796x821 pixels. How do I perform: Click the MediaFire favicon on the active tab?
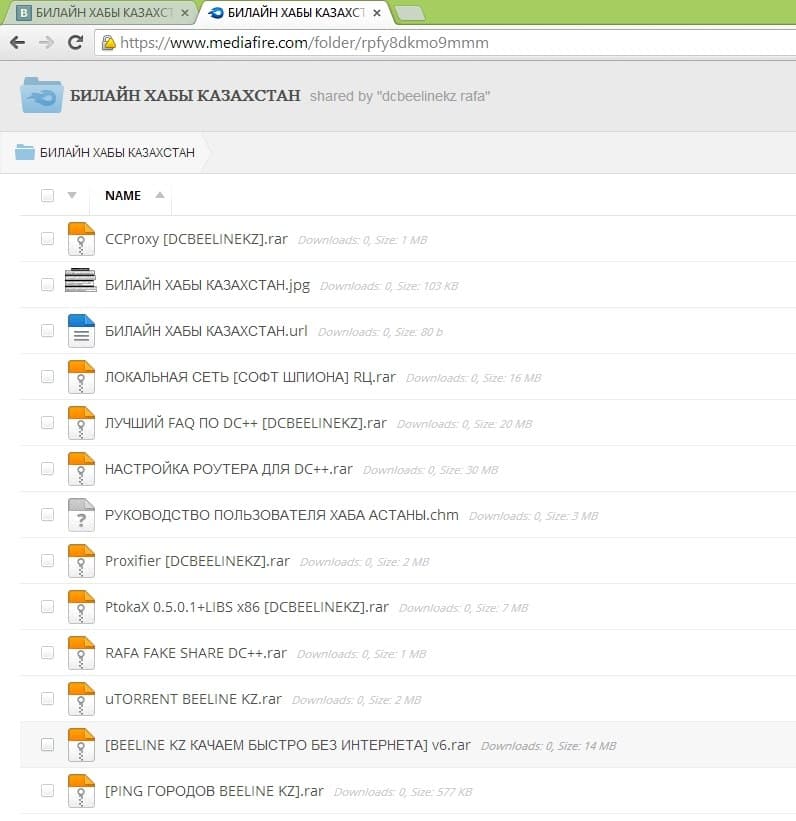[216, 13]
